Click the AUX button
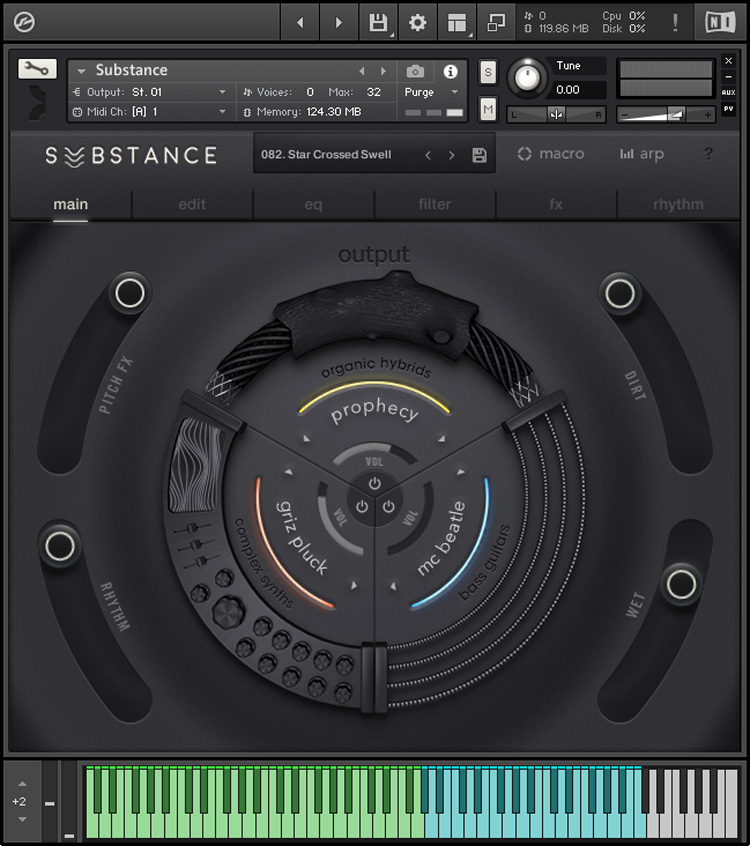Image resolution: width=750 pixels, height=846 pixels. click(728, 92)
